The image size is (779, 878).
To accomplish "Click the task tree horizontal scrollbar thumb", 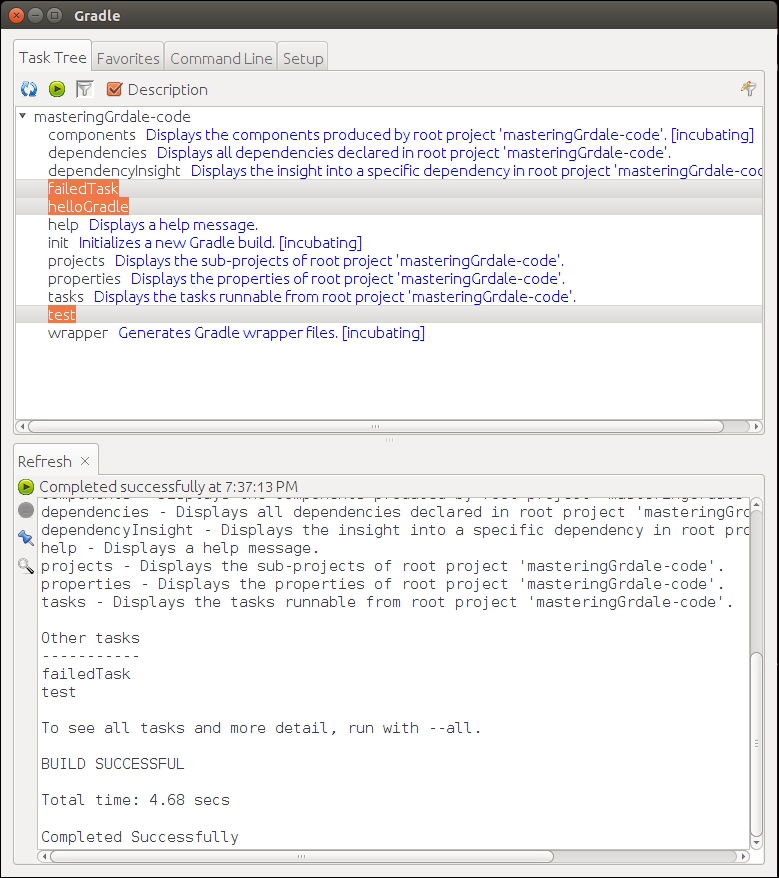I will click(376, 427).
